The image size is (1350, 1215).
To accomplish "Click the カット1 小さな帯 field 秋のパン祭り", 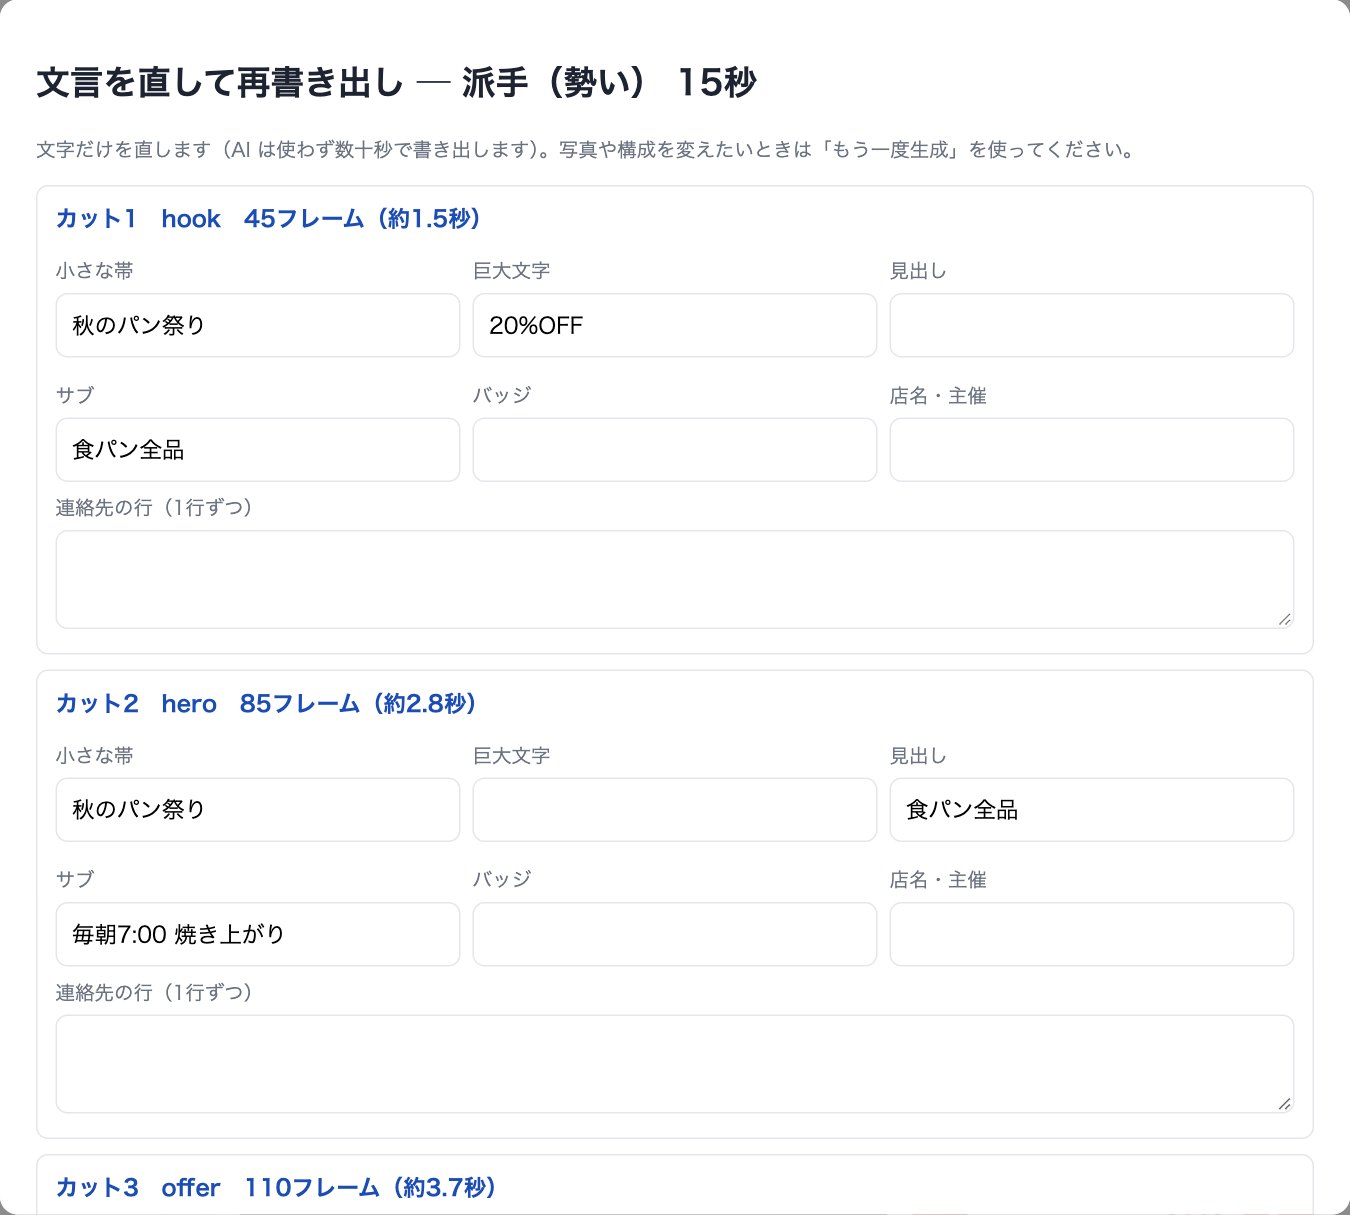I will 258,325.
